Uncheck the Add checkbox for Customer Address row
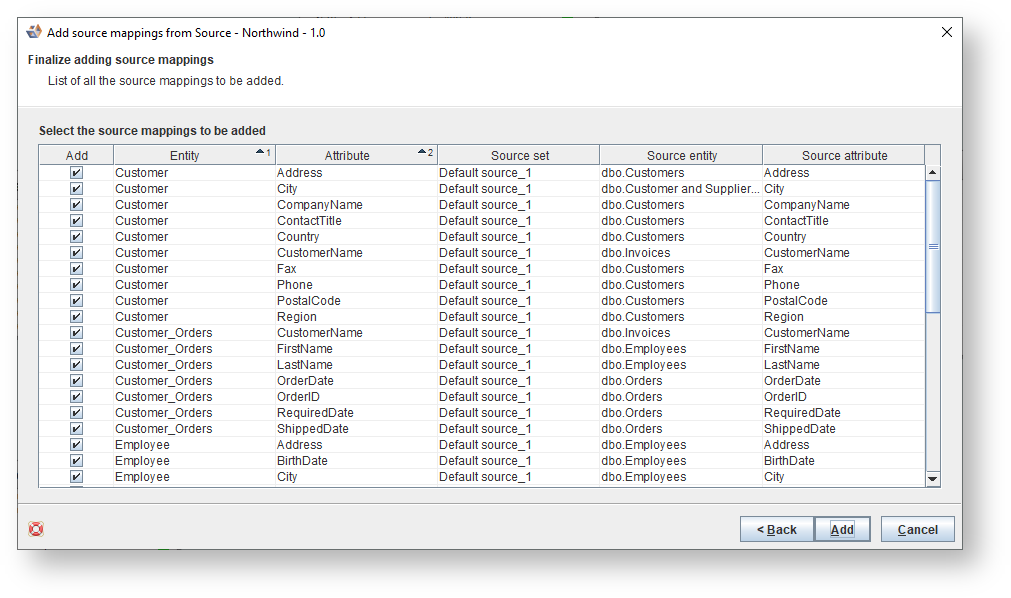 pyautogui.click(x=76, y=172)
